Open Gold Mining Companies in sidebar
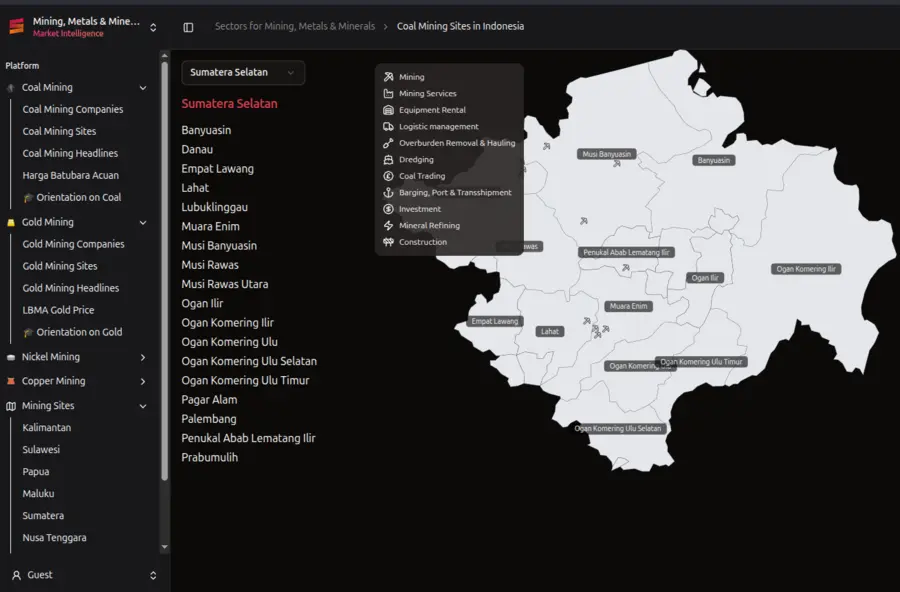The image size is (900, 592). click(73, 244)
